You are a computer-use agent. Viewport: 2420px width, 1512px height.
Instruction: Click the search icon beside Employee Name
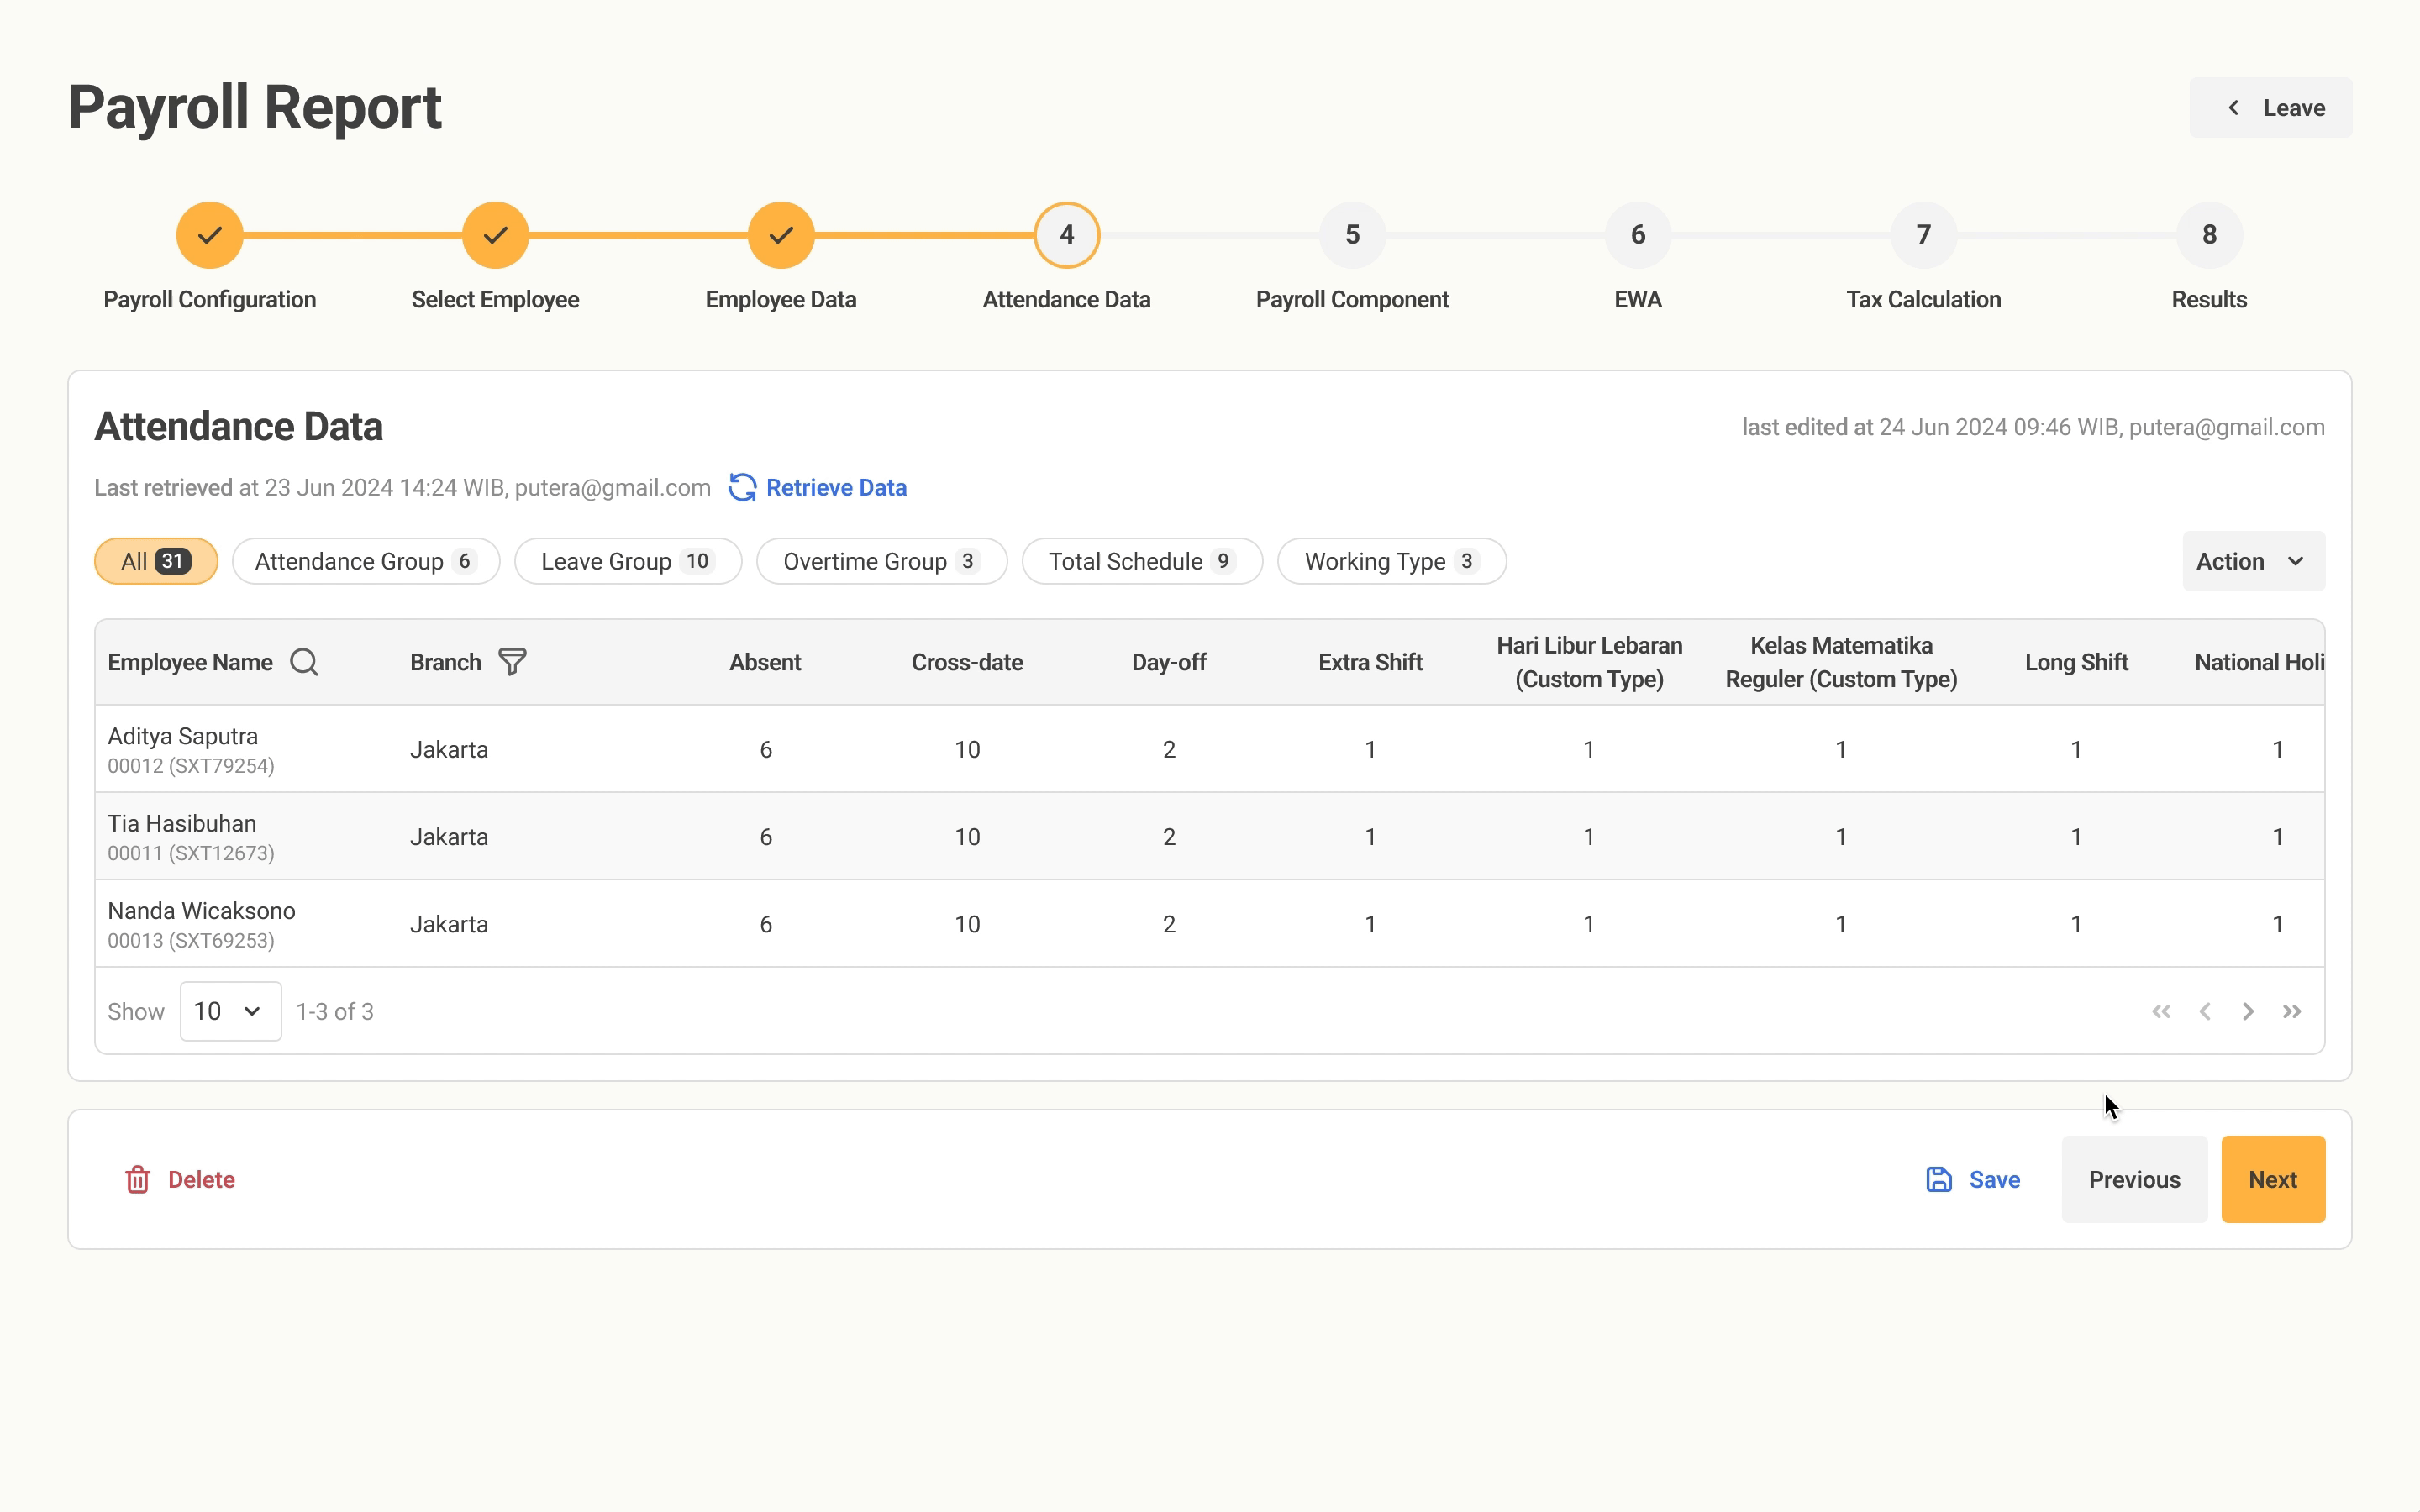point(304,662)
